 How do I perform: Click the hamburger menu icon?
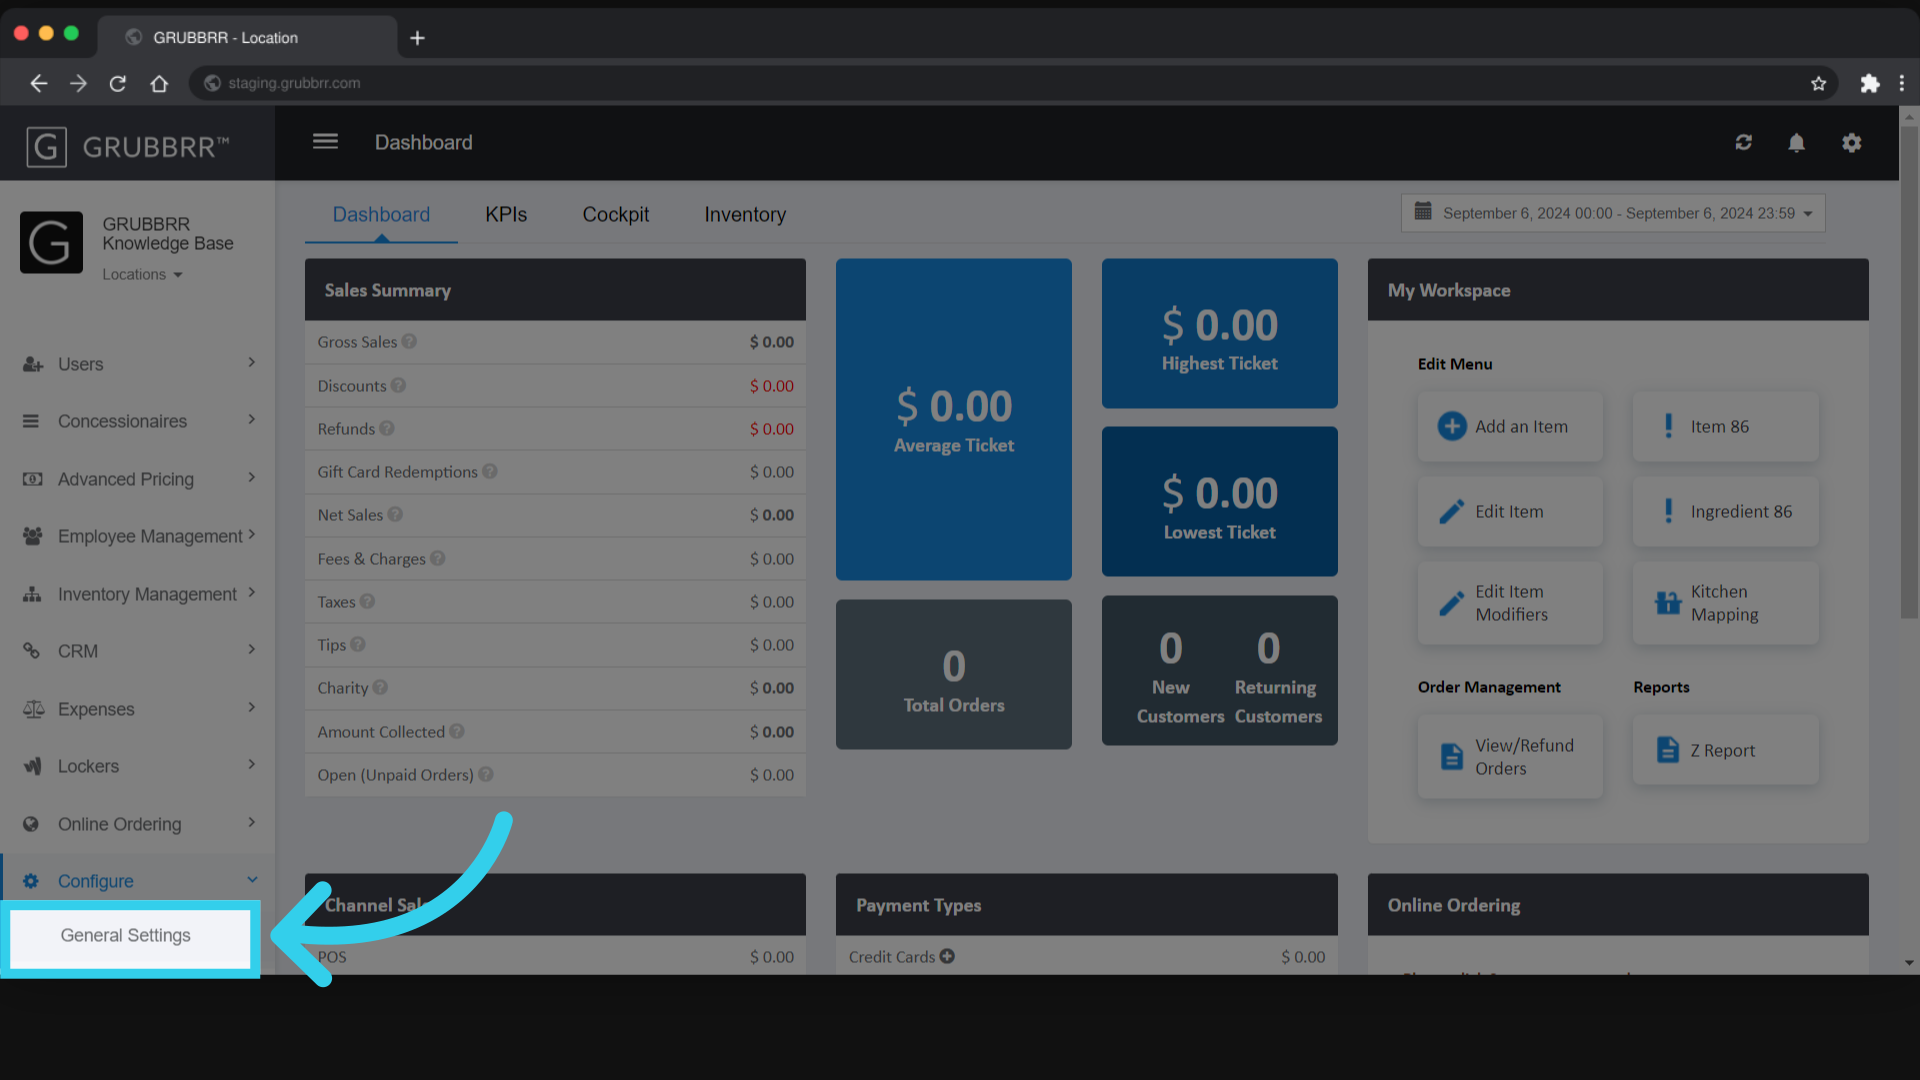[x=325, y=142]
